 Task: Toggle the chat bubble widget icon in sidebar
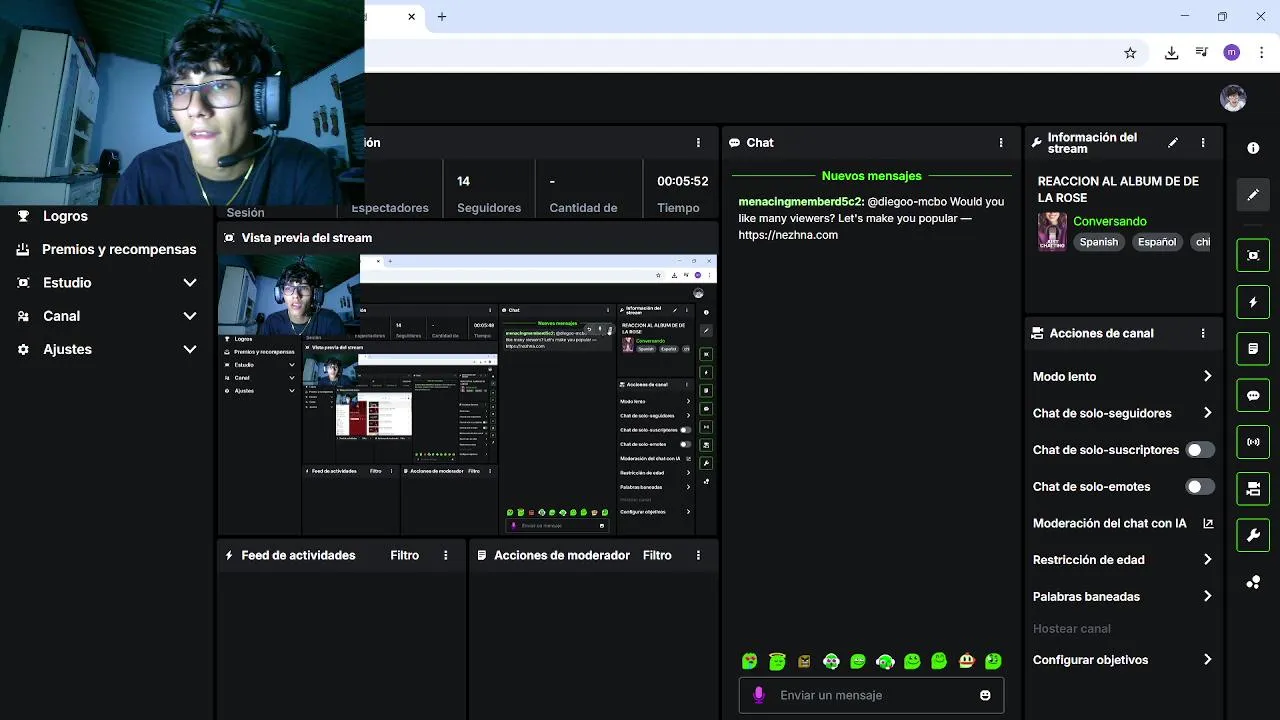(x=1253, y=395)
